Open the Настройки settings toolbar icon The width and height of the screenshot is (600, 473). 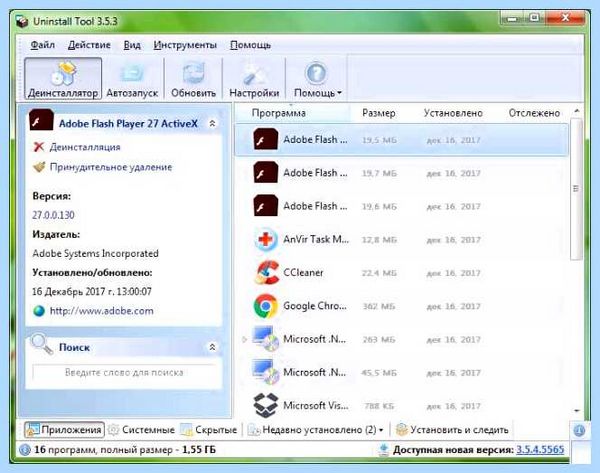(254, 78)
